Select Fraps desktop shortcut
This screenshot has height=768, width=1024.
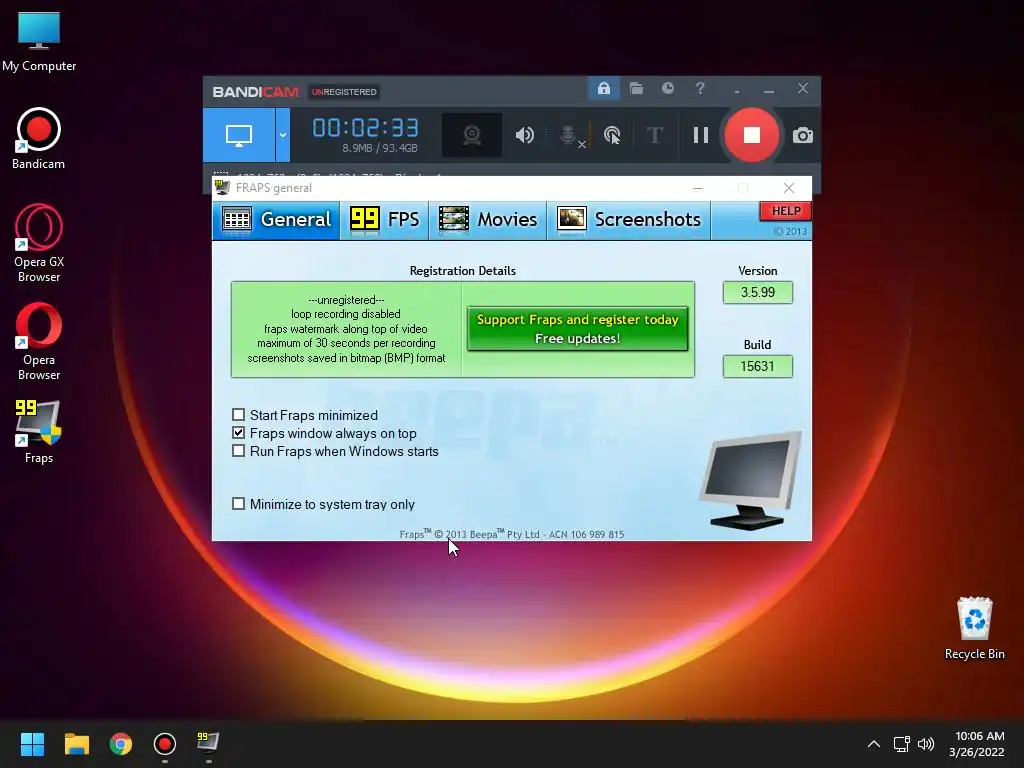tap(39, 432)
